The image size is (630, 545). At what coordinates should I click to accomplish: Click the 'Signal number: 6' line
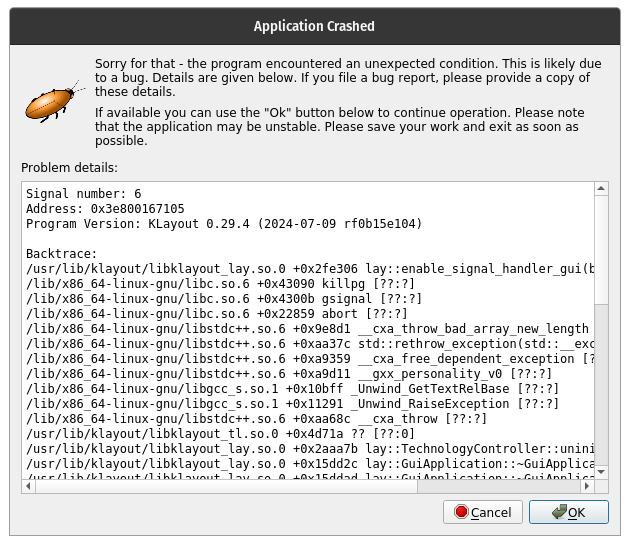coord(84,194)
